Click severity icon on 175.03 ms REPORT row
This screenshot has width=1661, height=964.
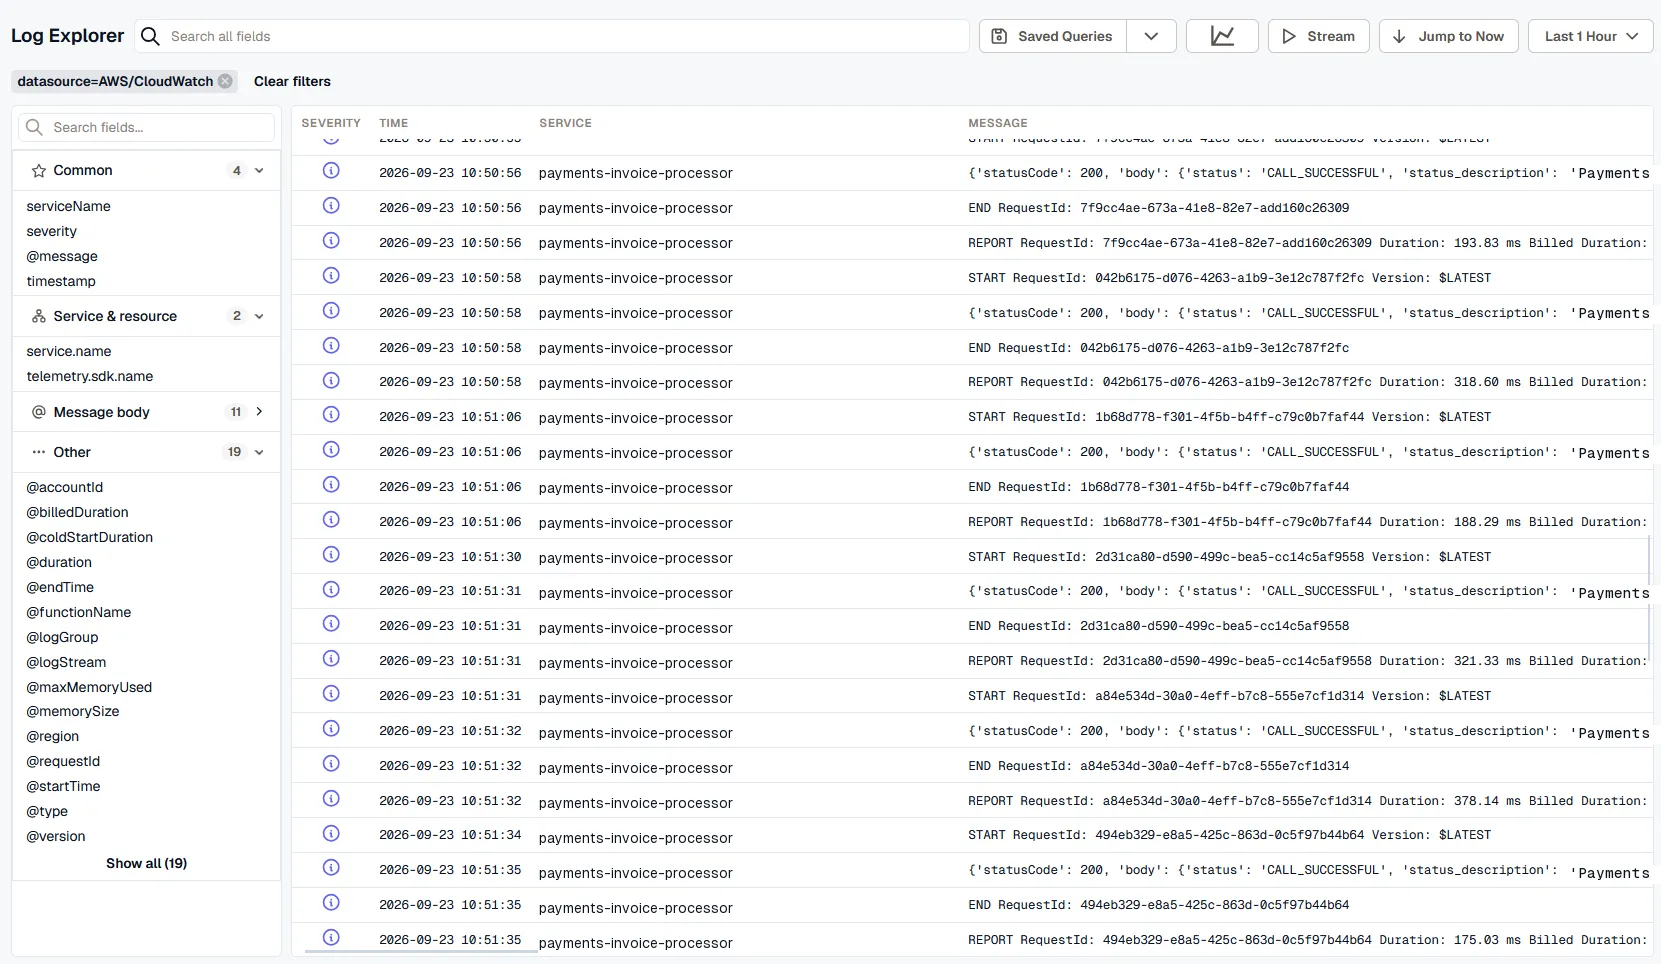pyautogui.click(x=331, y=938)
